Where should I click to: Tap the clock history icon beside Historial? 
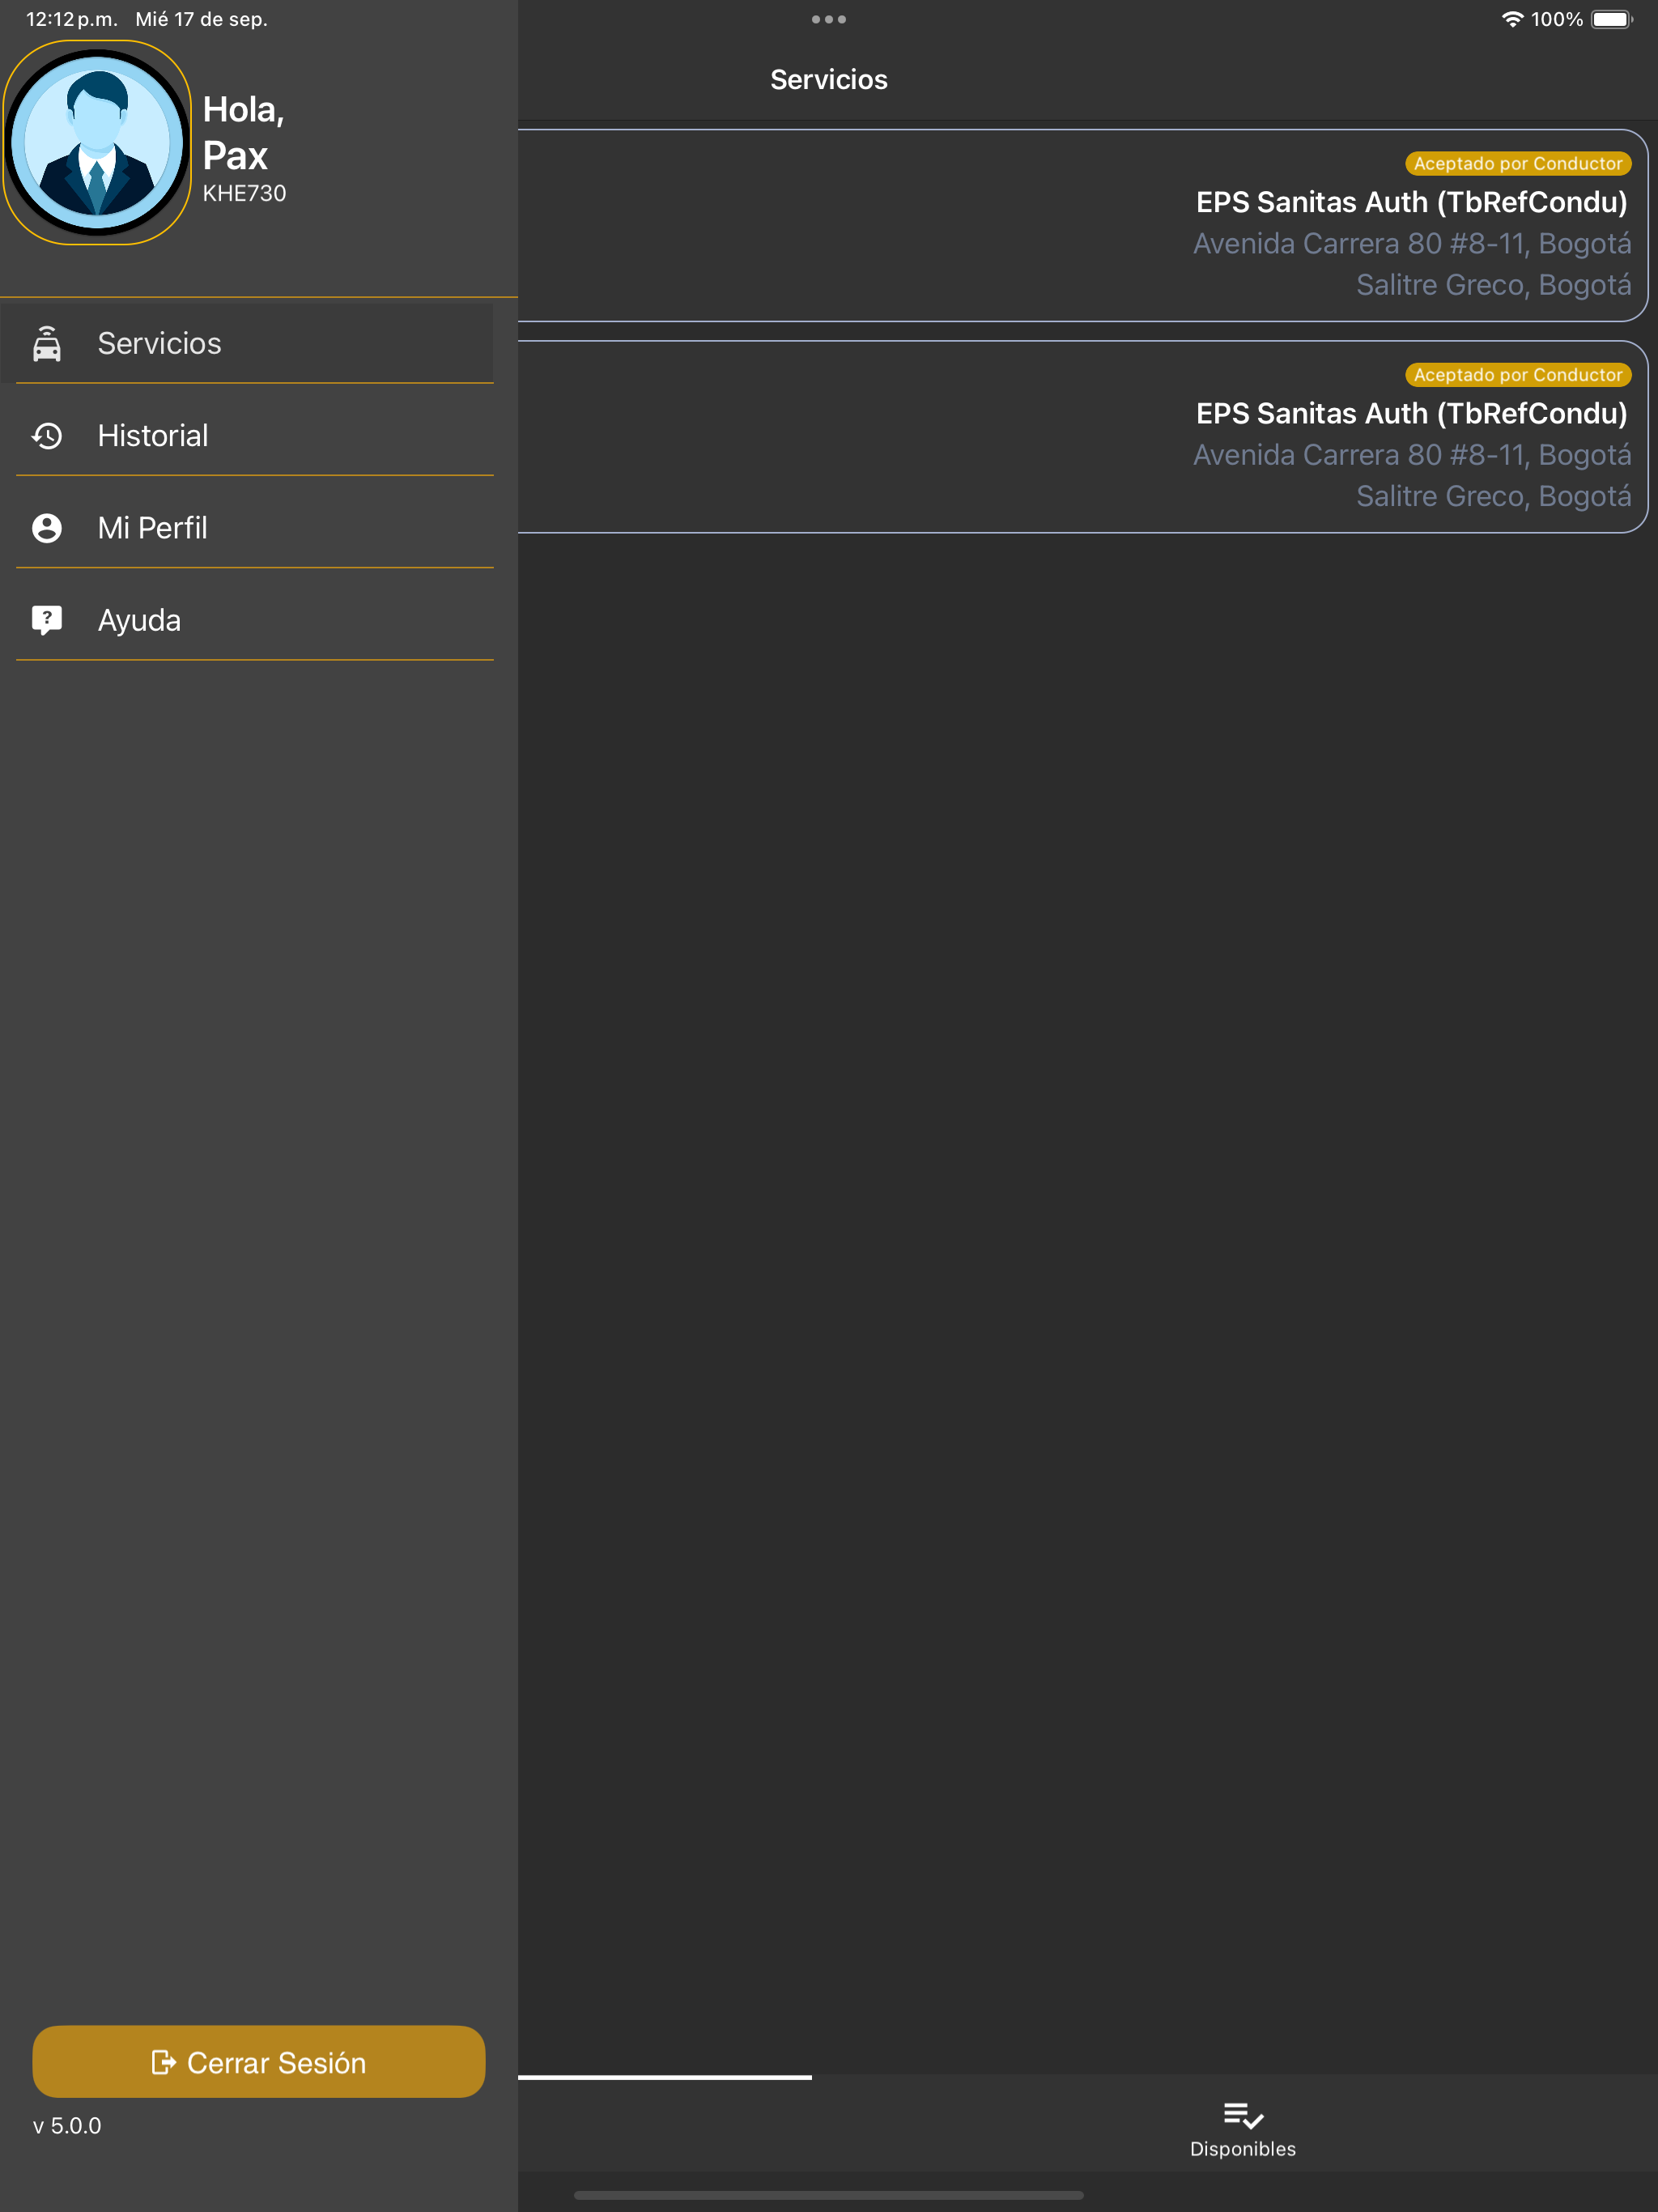47,436
